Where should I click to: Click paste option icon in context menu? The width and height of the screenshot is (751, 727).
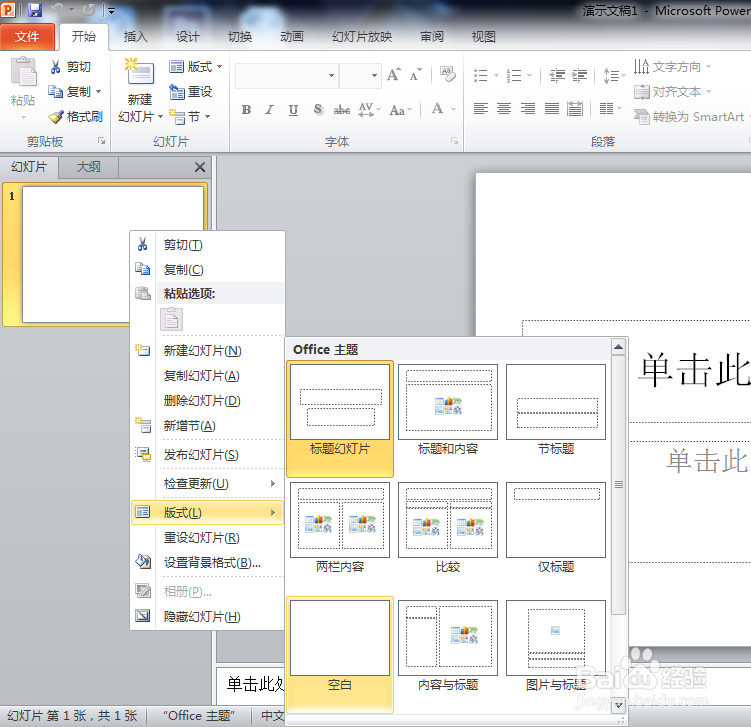coord(171,319)
